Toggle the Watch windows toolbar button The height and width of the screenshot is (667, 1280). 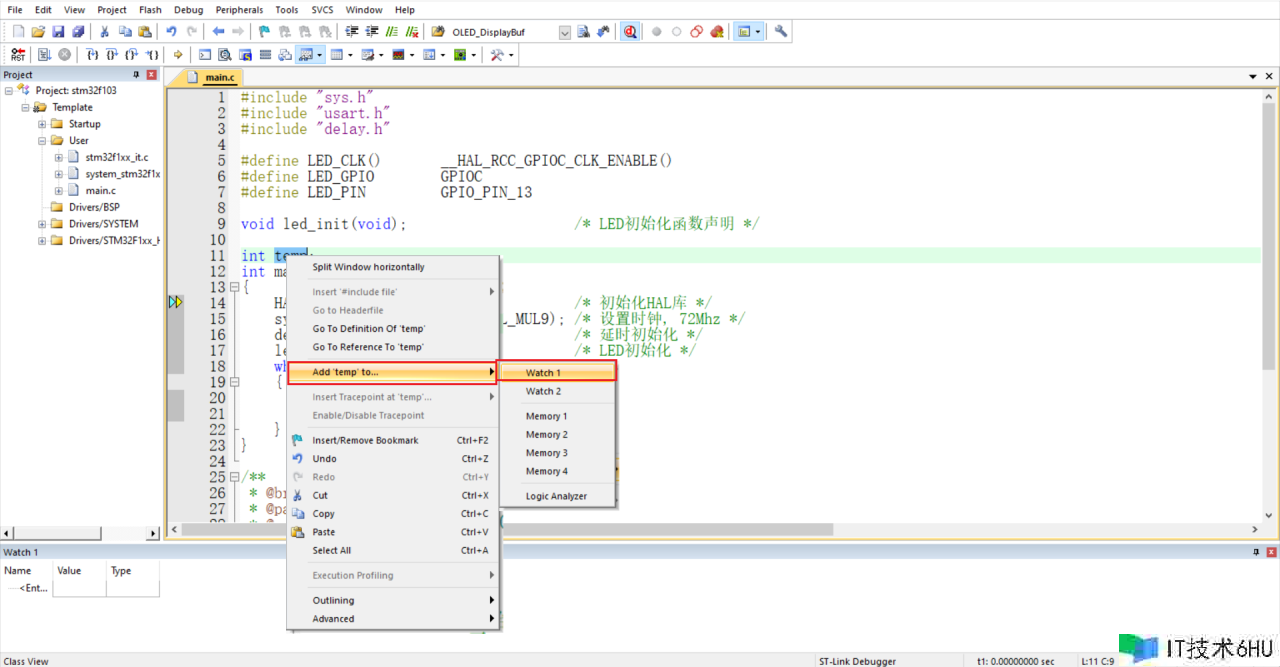click(x=307, y=55)
